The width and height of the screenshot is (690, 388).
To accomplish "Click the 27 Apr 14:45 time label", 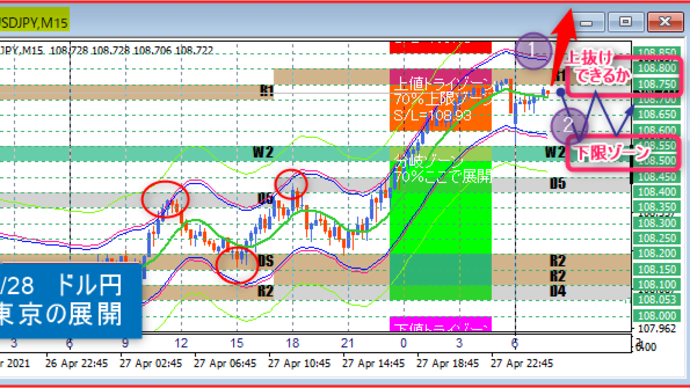I will pyautogui.click(x=373, y=363).
